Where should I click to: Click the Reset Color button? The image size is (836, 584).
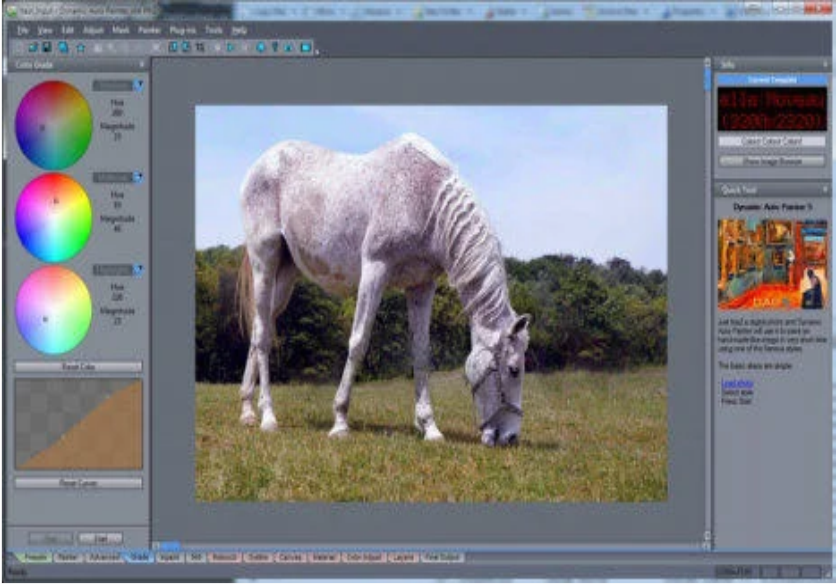(x=78, y=367)
